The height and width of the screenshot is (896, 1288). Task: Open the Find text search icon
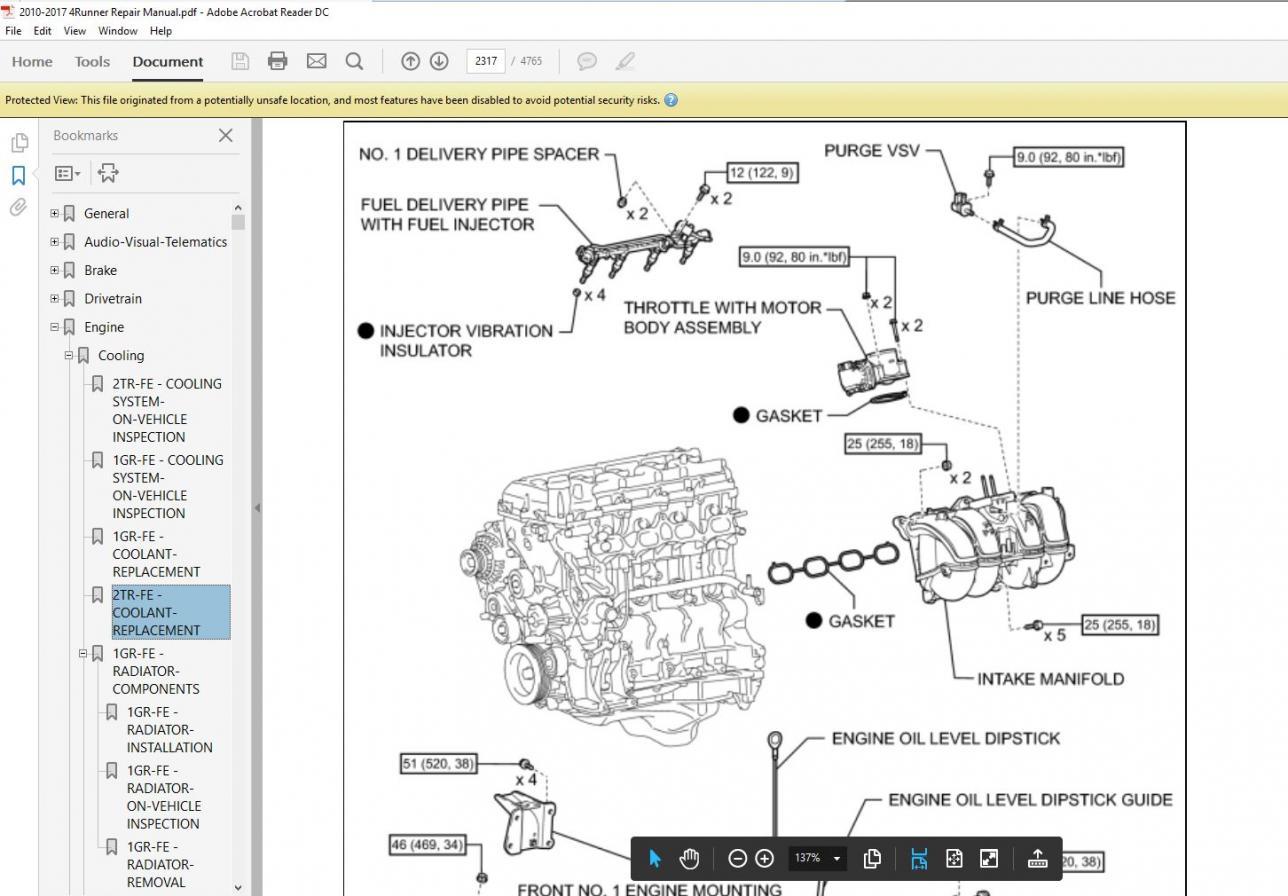[x=354, y=61]
